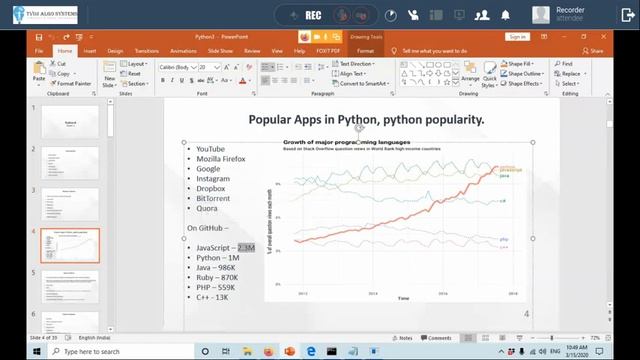
Task: Click the recorder exit icon
Action: (628, 16)
